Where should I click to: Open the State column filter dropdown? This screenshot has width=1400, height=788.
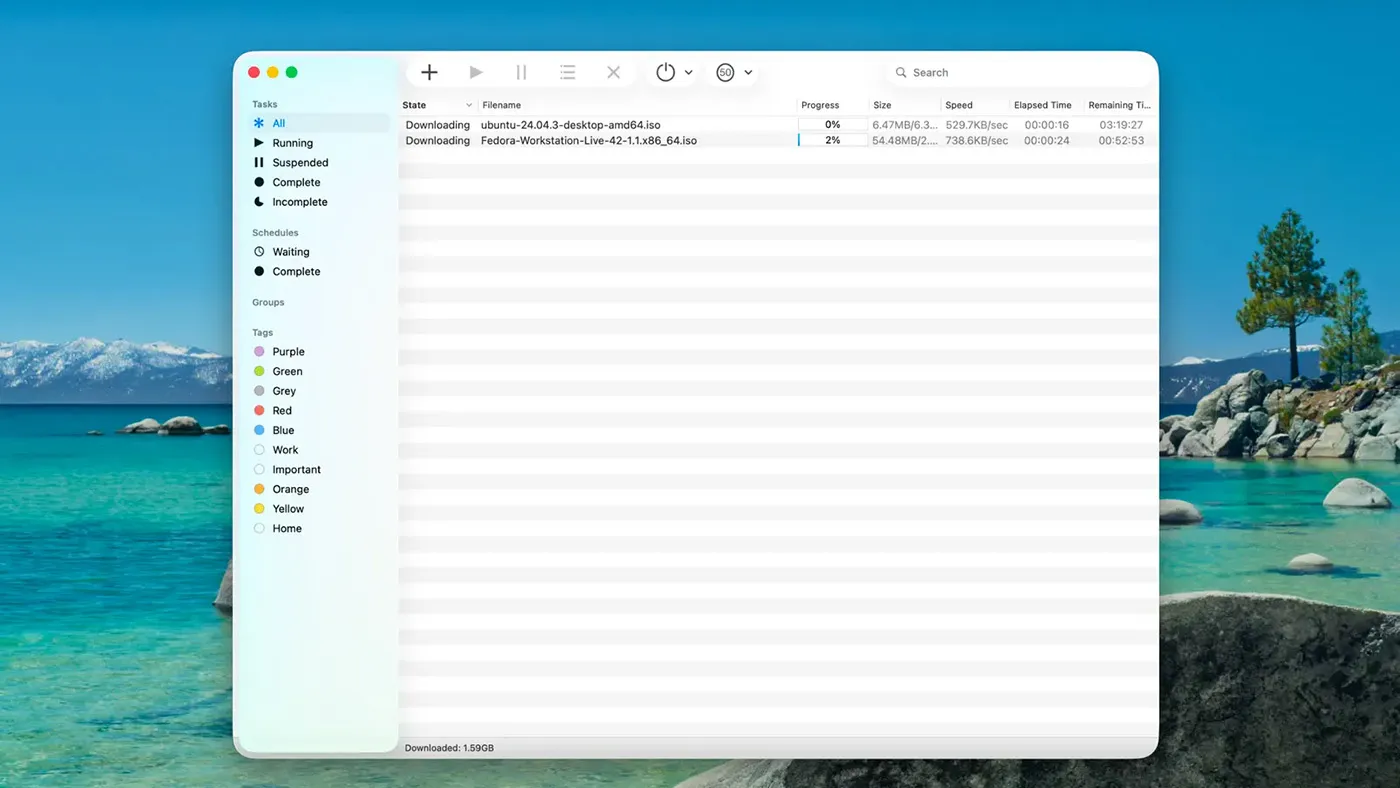coord(468,104)
